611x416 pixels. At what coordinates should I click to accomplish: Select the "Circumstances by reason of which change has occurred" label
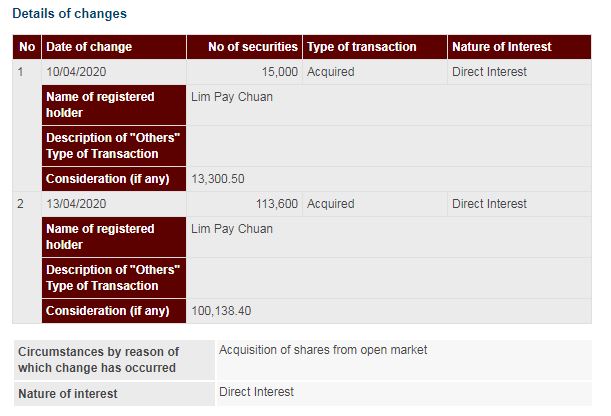[98, 359]
